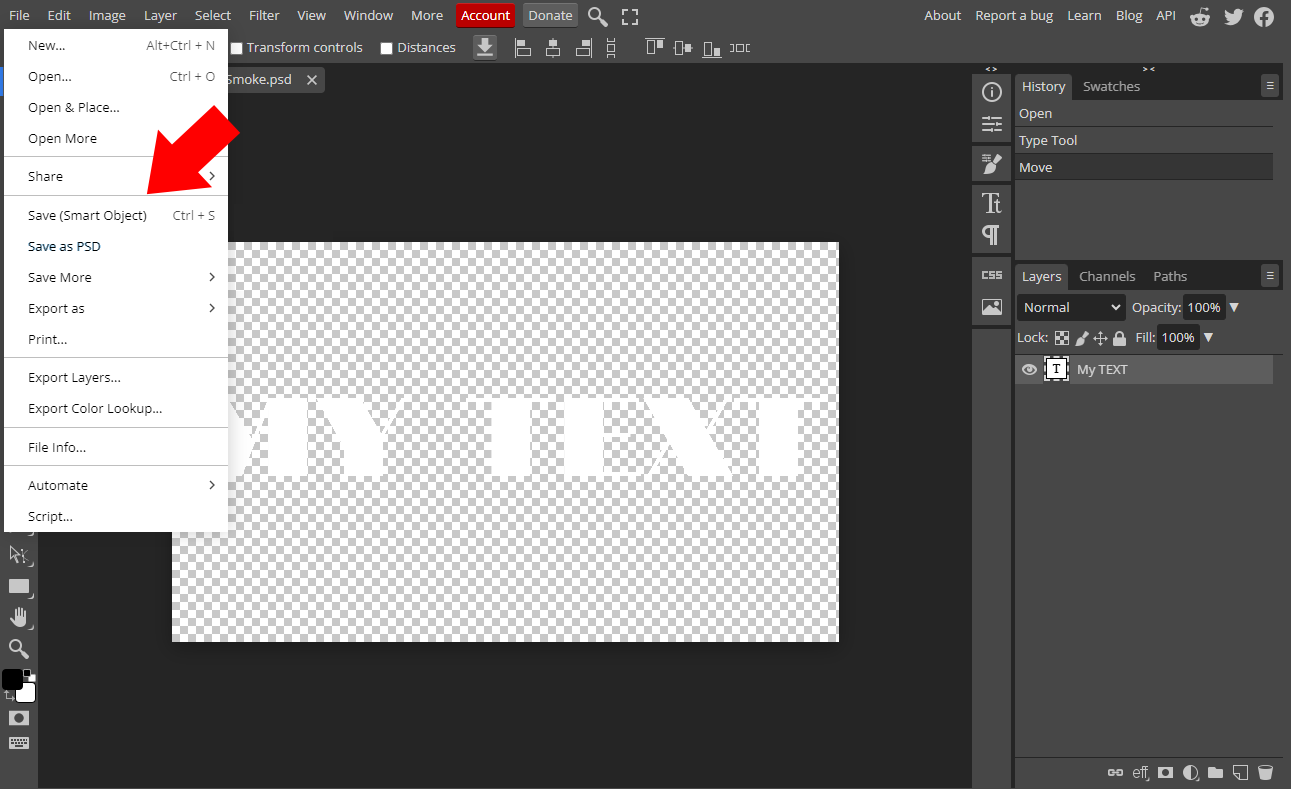
Task: Open the CSS panel icon
Action: click(992, 275)
